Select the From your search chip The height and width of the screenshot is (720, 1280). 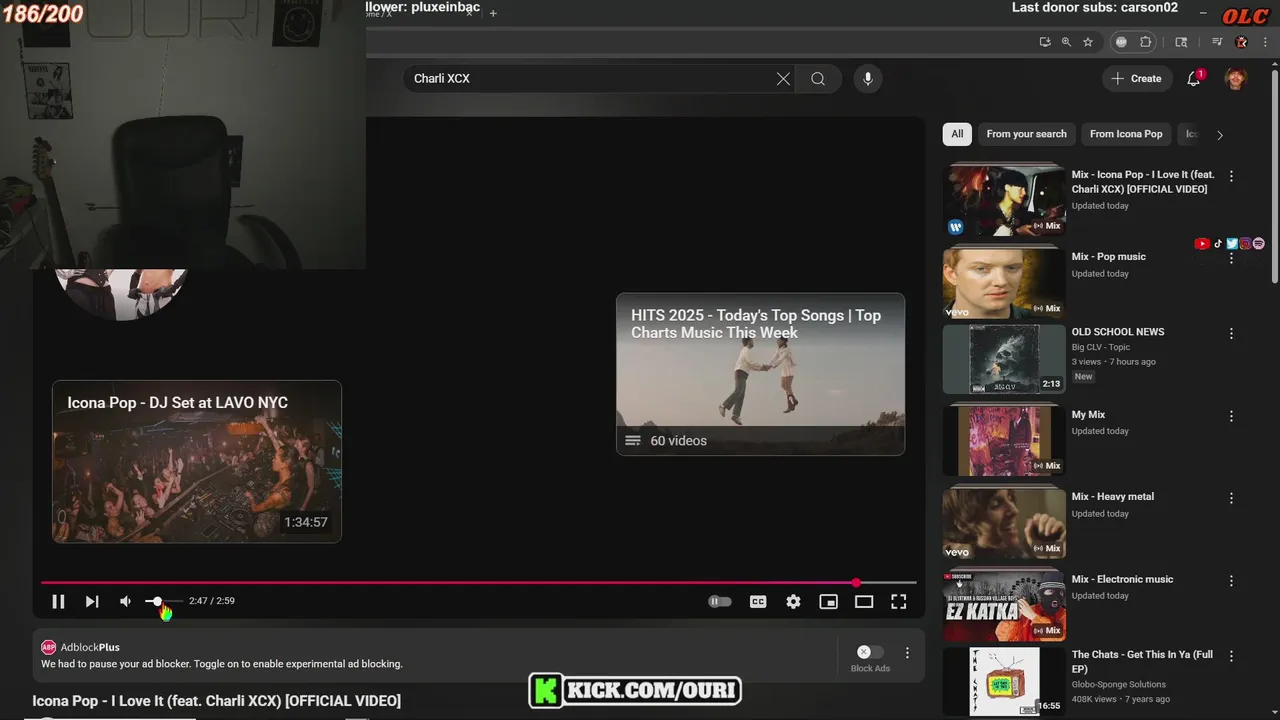pos(1026,134)
